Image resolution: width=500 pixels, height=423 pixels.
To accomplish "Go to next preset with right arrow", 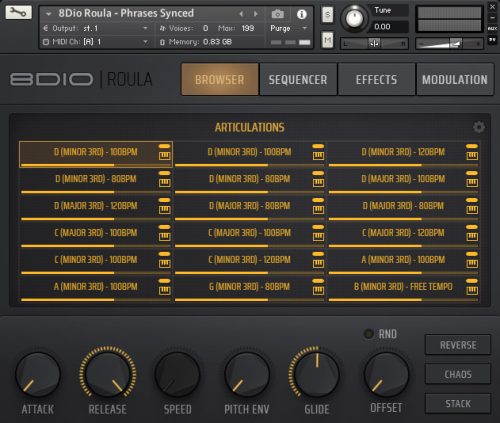I will coord(256,14).
